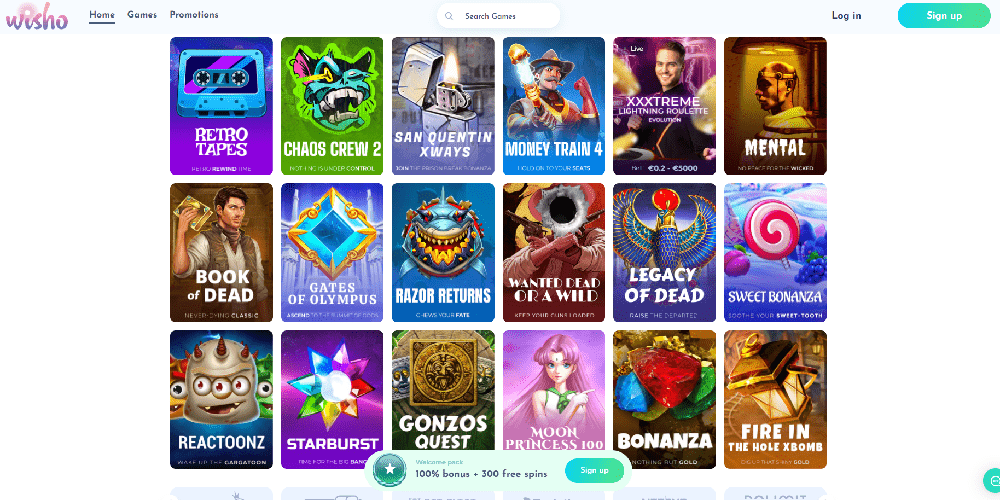
Task: Choose the Gates of Olympus game
Action: 332,253
